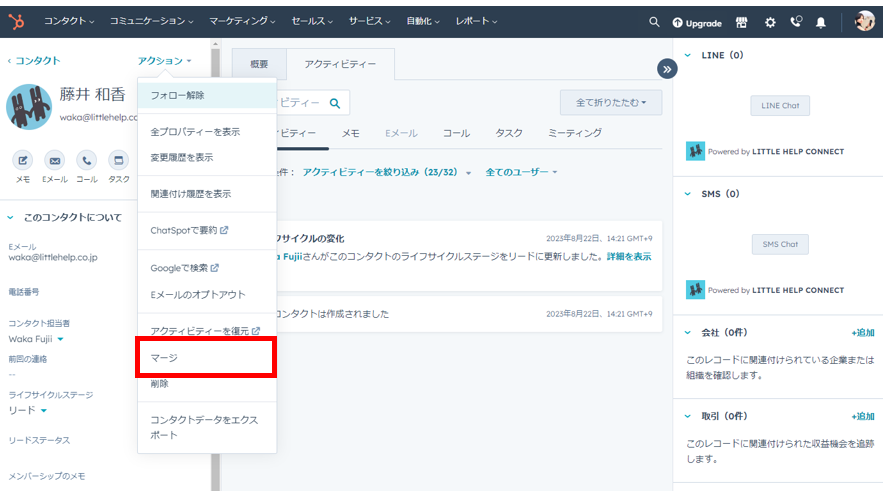Open the 全て折りたたむ dropdown
Viewport: 886px width, 498px height.
(x=611, y=102)
